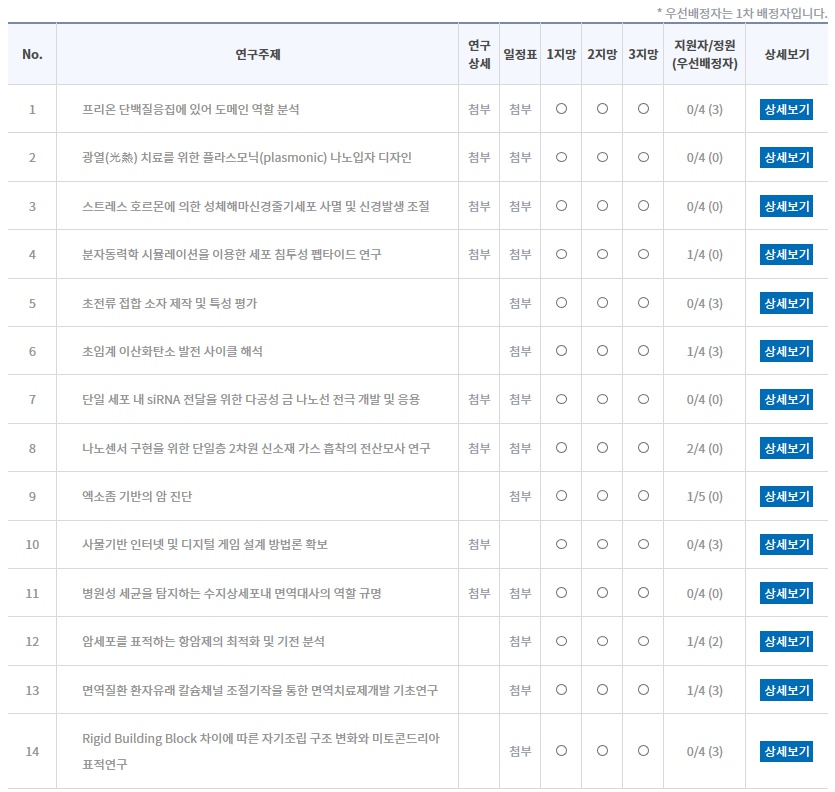
Task: Click topic text 초임계 이산화탄소 발전 사이클 해석
Action: [x=172, y=351]
